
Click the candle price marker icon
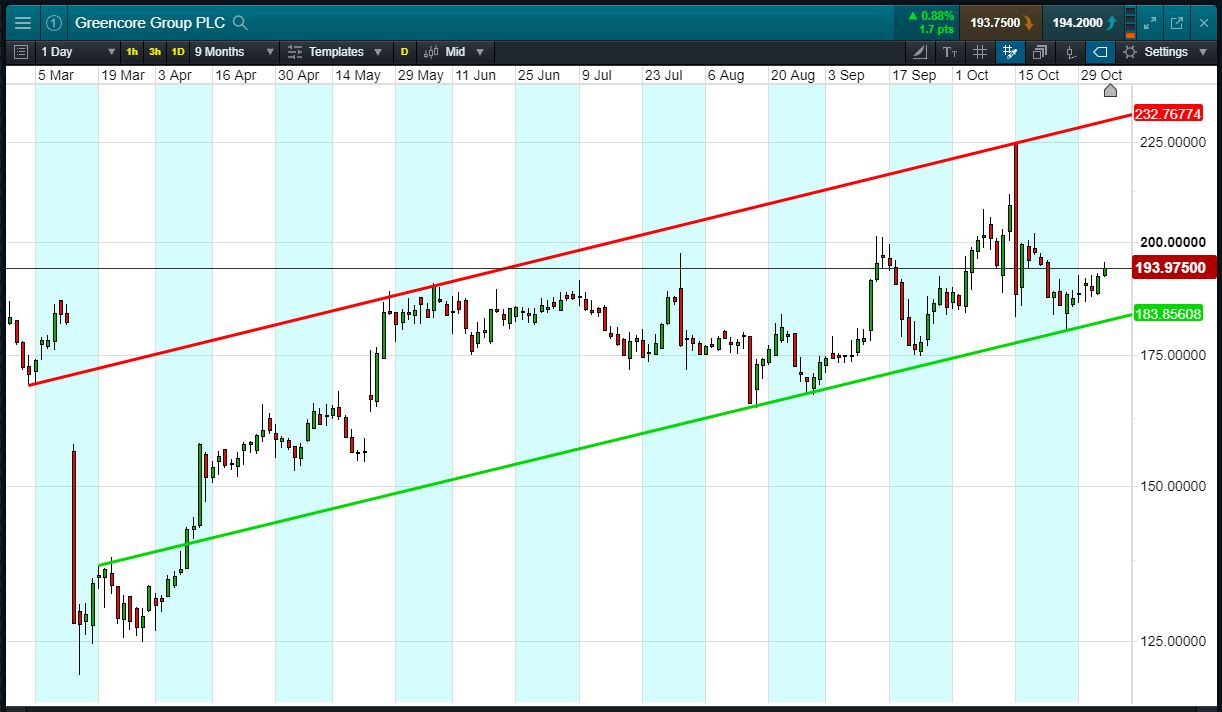(x=1070, y=52)
